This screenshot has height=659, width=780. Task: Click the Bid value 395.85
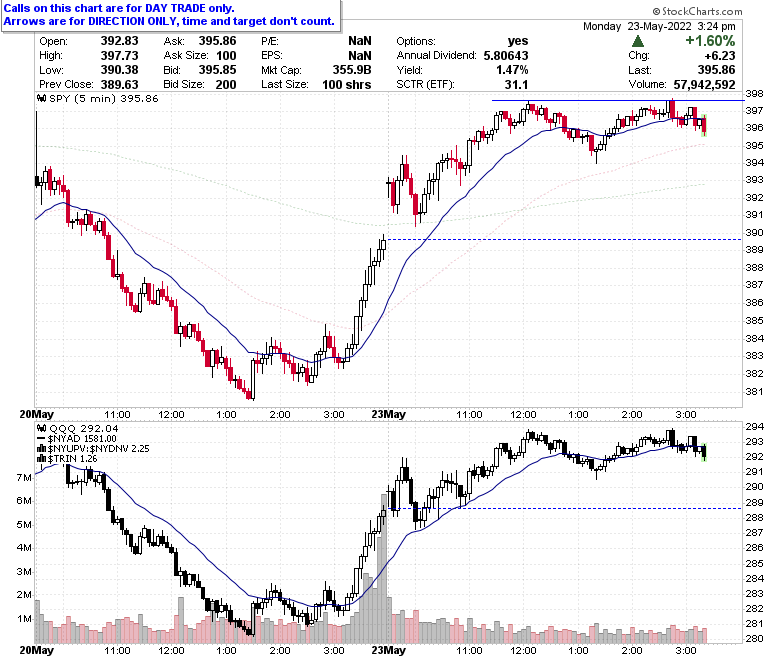pos(217,70)
